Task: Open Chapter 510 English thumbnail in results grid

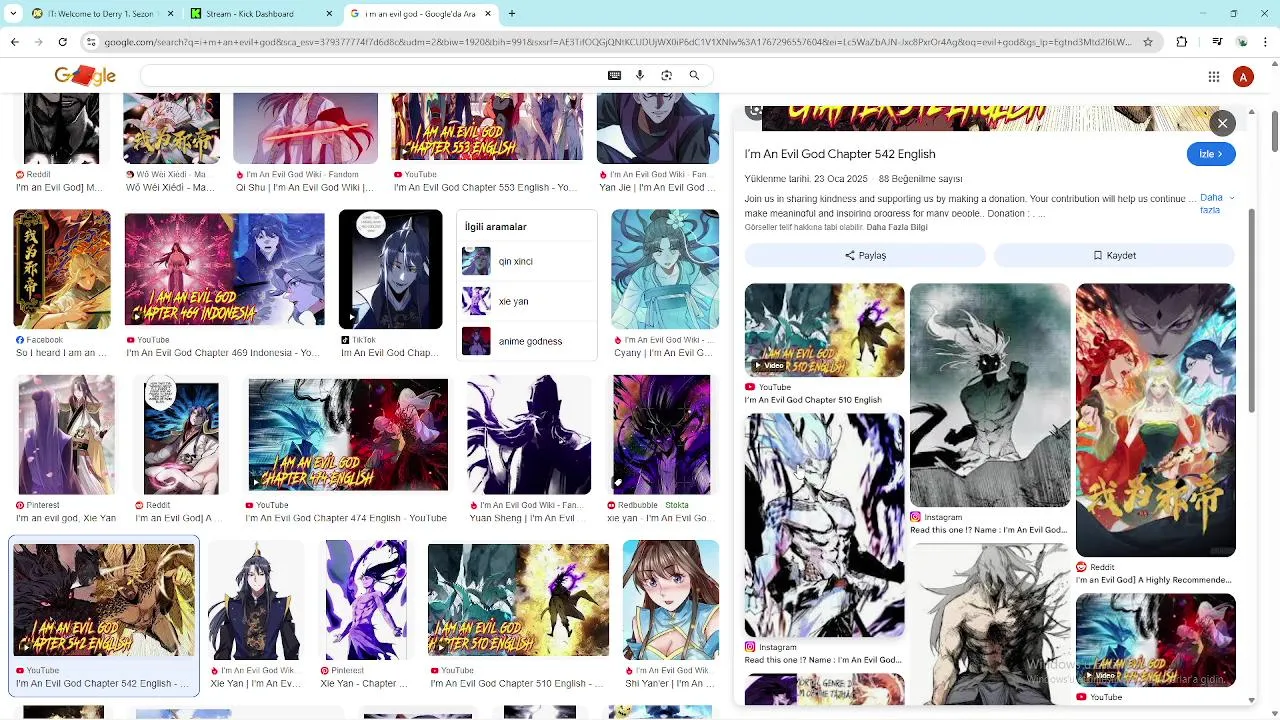Action: pyautogui.click(x=518, y=600)
